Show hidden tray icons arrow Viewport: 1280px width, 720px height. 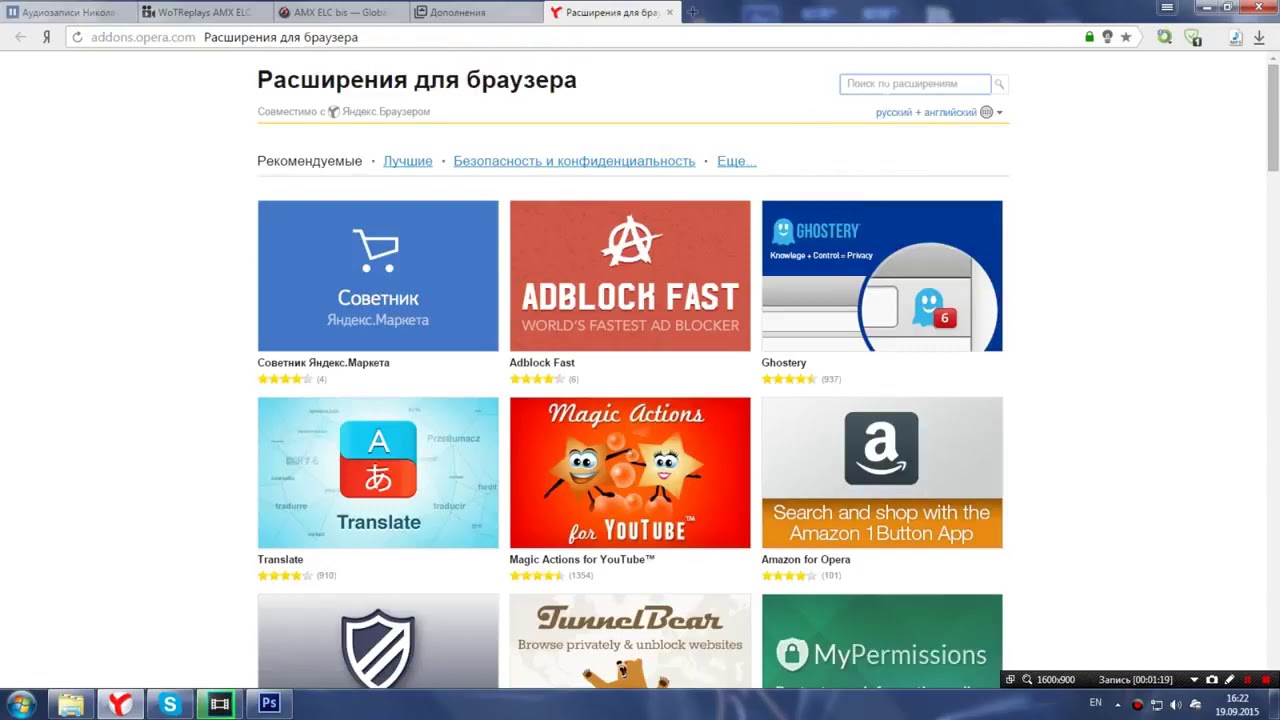pyautogui.click(x=1118, y=704)
